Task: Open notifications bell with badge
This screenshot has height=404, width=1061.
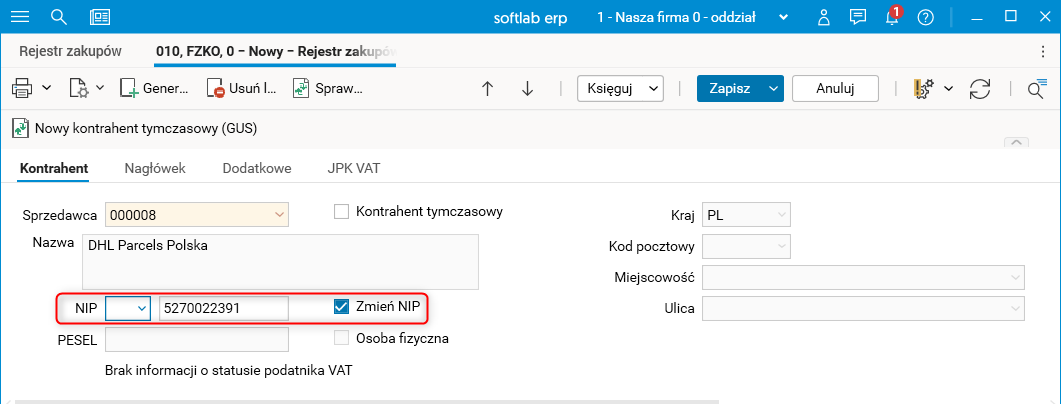Action: [x=893, y=16]
